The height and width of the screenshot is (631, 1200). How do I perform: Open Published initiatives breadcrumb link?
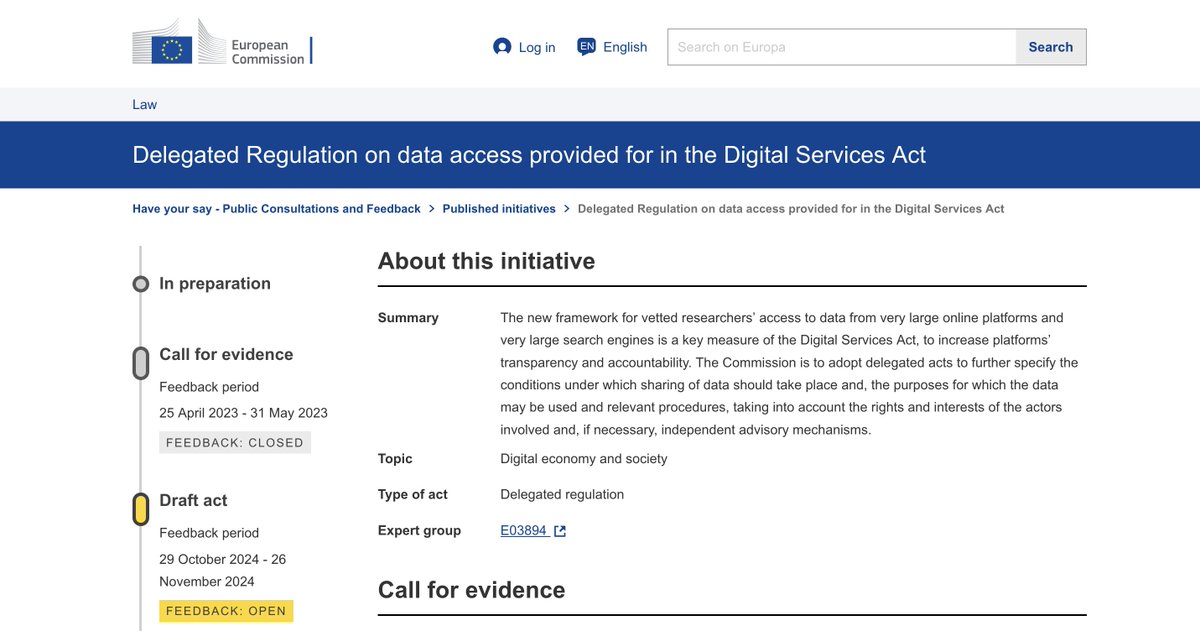(499, 209)
